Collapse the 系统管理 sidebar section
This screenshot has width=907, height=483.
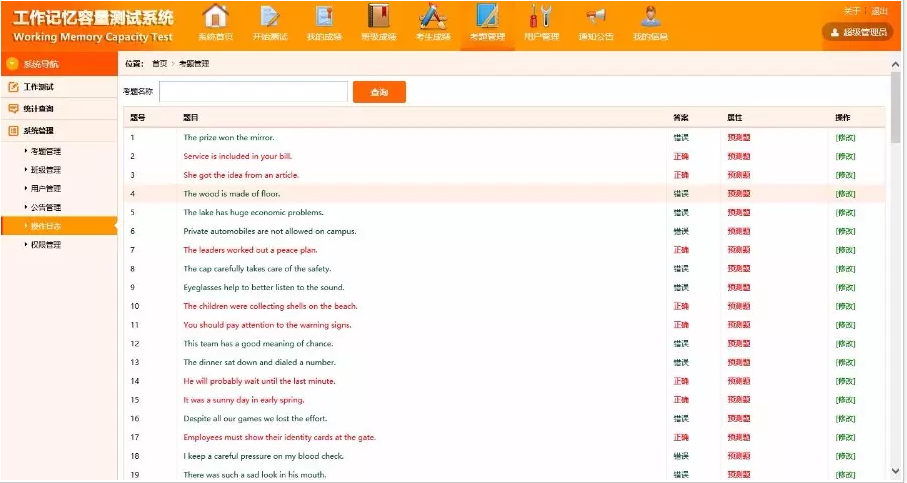[x=59, y=131]
